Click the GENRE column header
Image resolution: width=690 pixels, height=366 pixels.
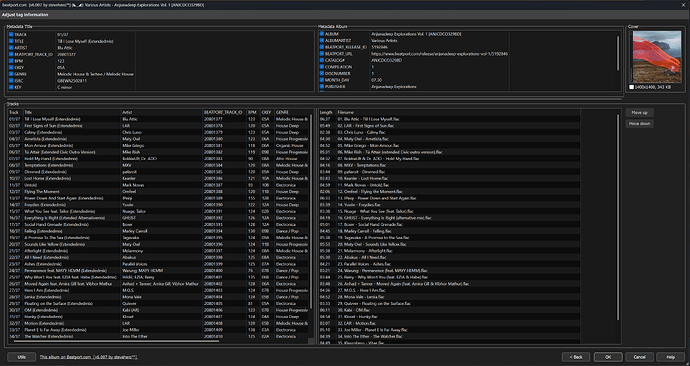291,112
